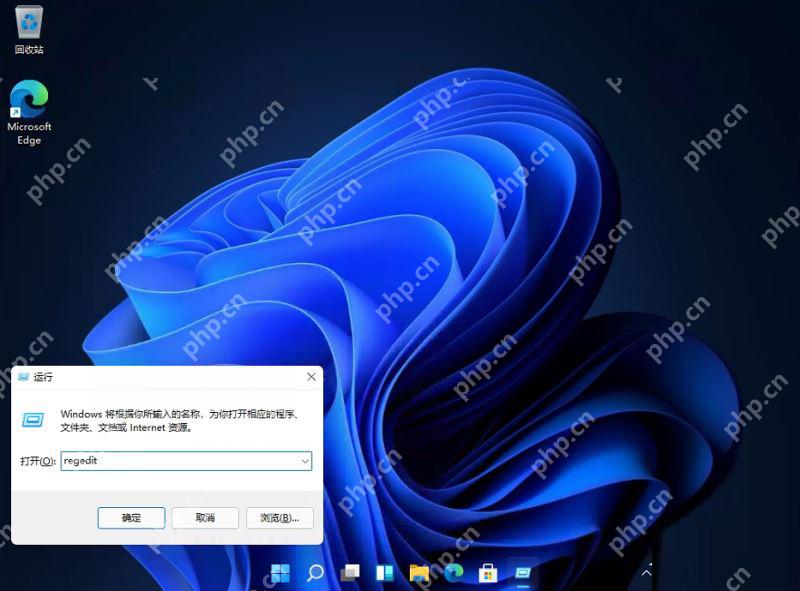Close the Run dialog window
The image size is (800, 591).
pos(311,377)
